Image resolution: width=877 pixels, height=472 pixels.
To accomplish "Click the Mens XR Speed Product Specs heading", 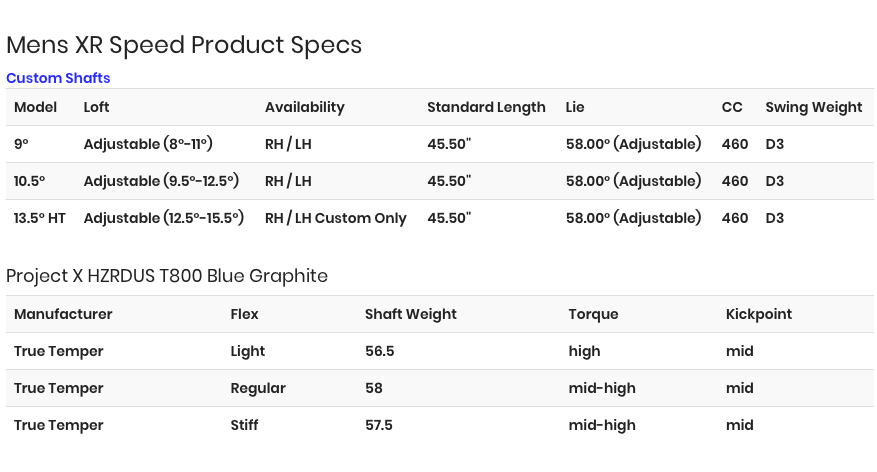I will (184, 45).
